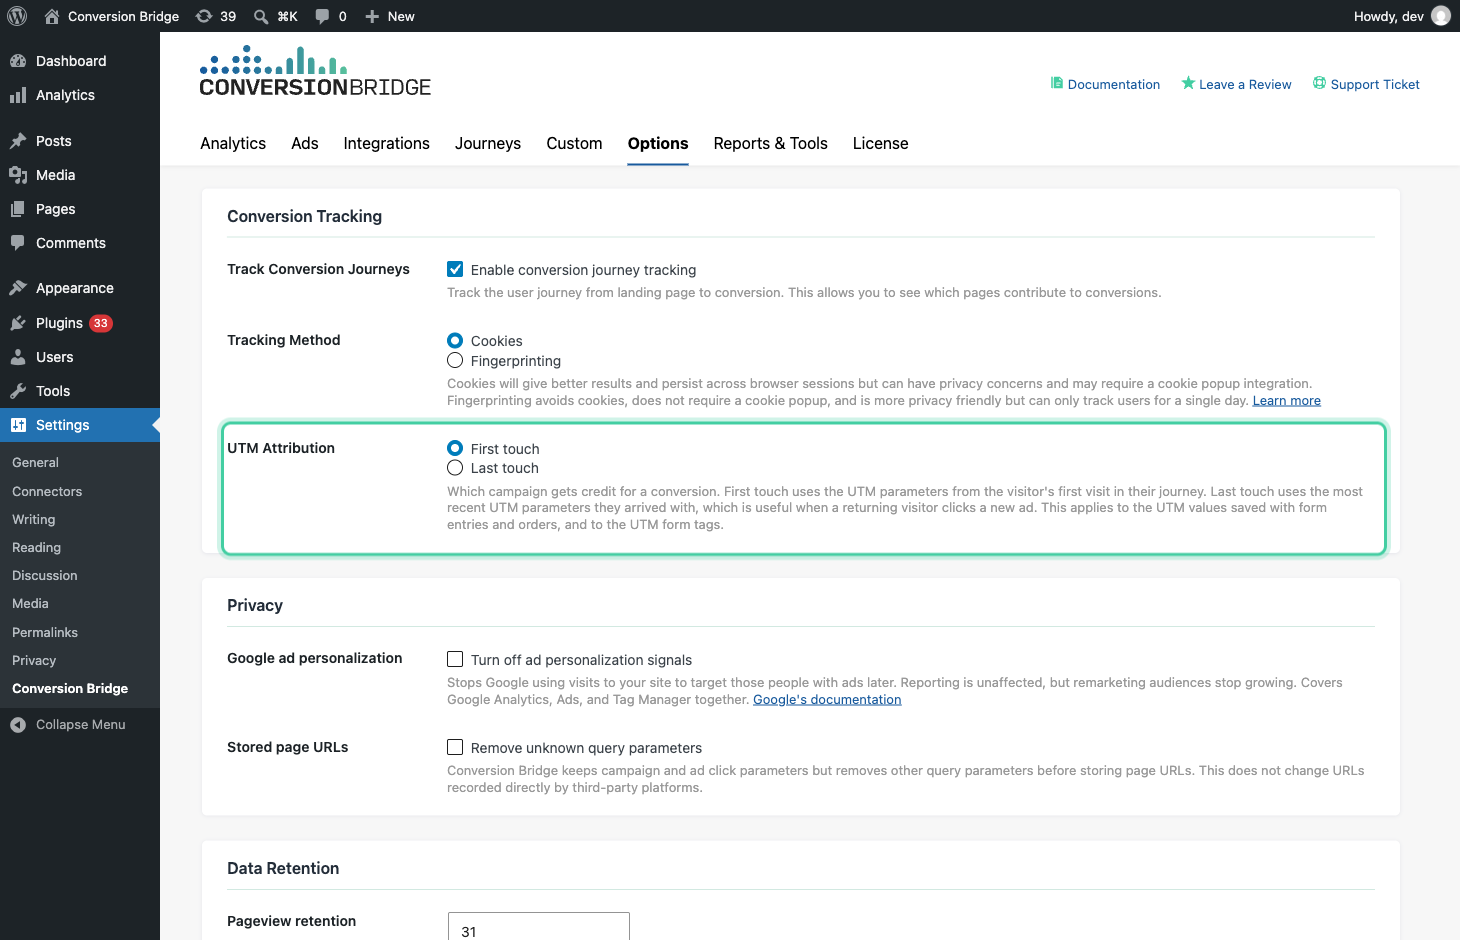
Task: Select Last touch UTM attribution
Action: pyautogui.click(x=455, y=468)
